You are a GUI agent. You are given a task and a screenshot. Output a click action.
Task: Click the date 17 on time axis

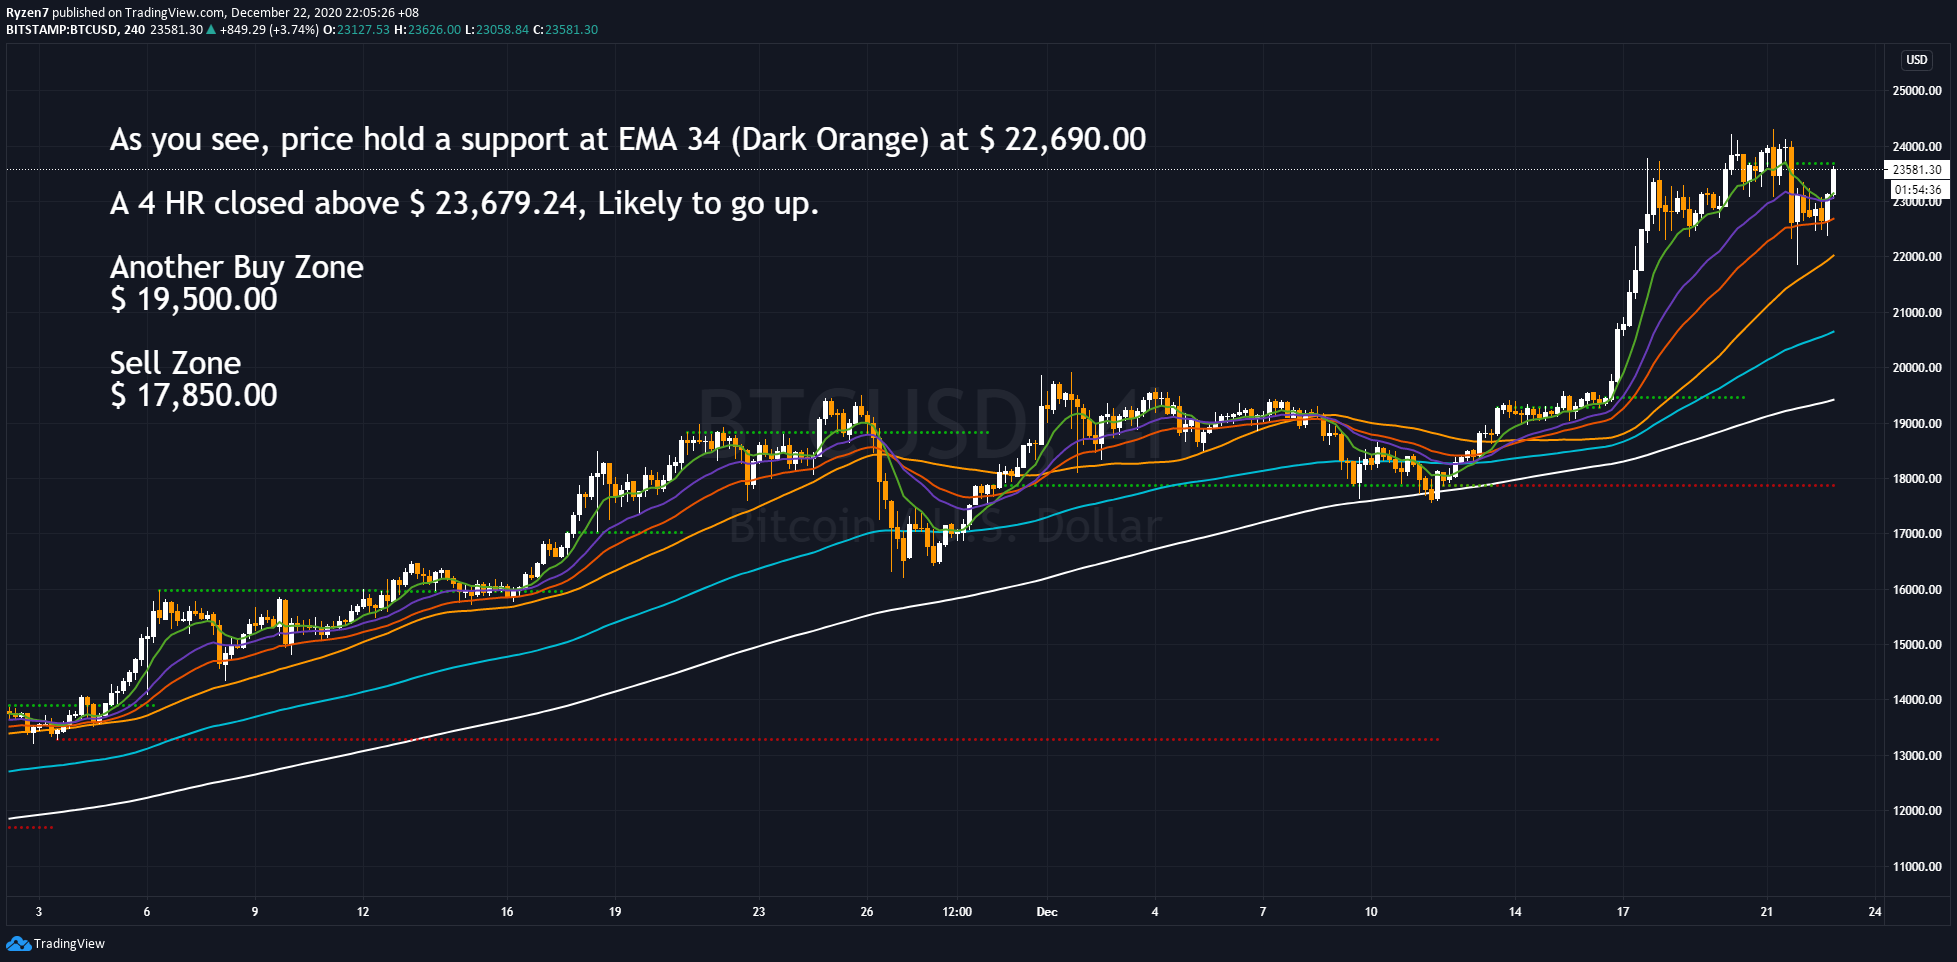click(1623, 912)
